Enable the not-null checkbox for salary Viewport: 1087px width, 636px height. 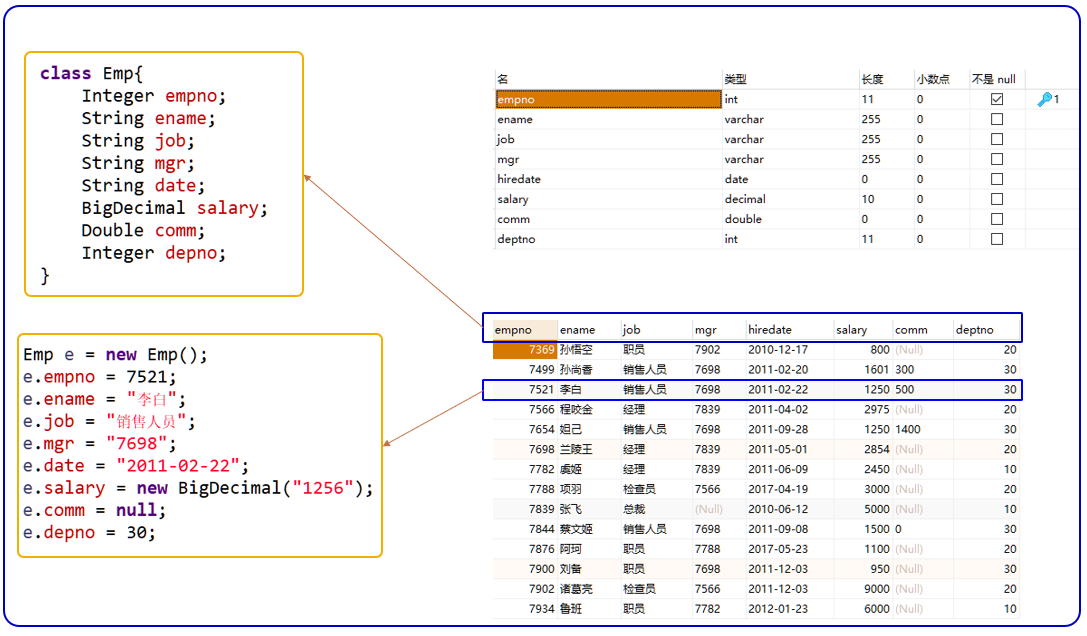click(997, 199)
